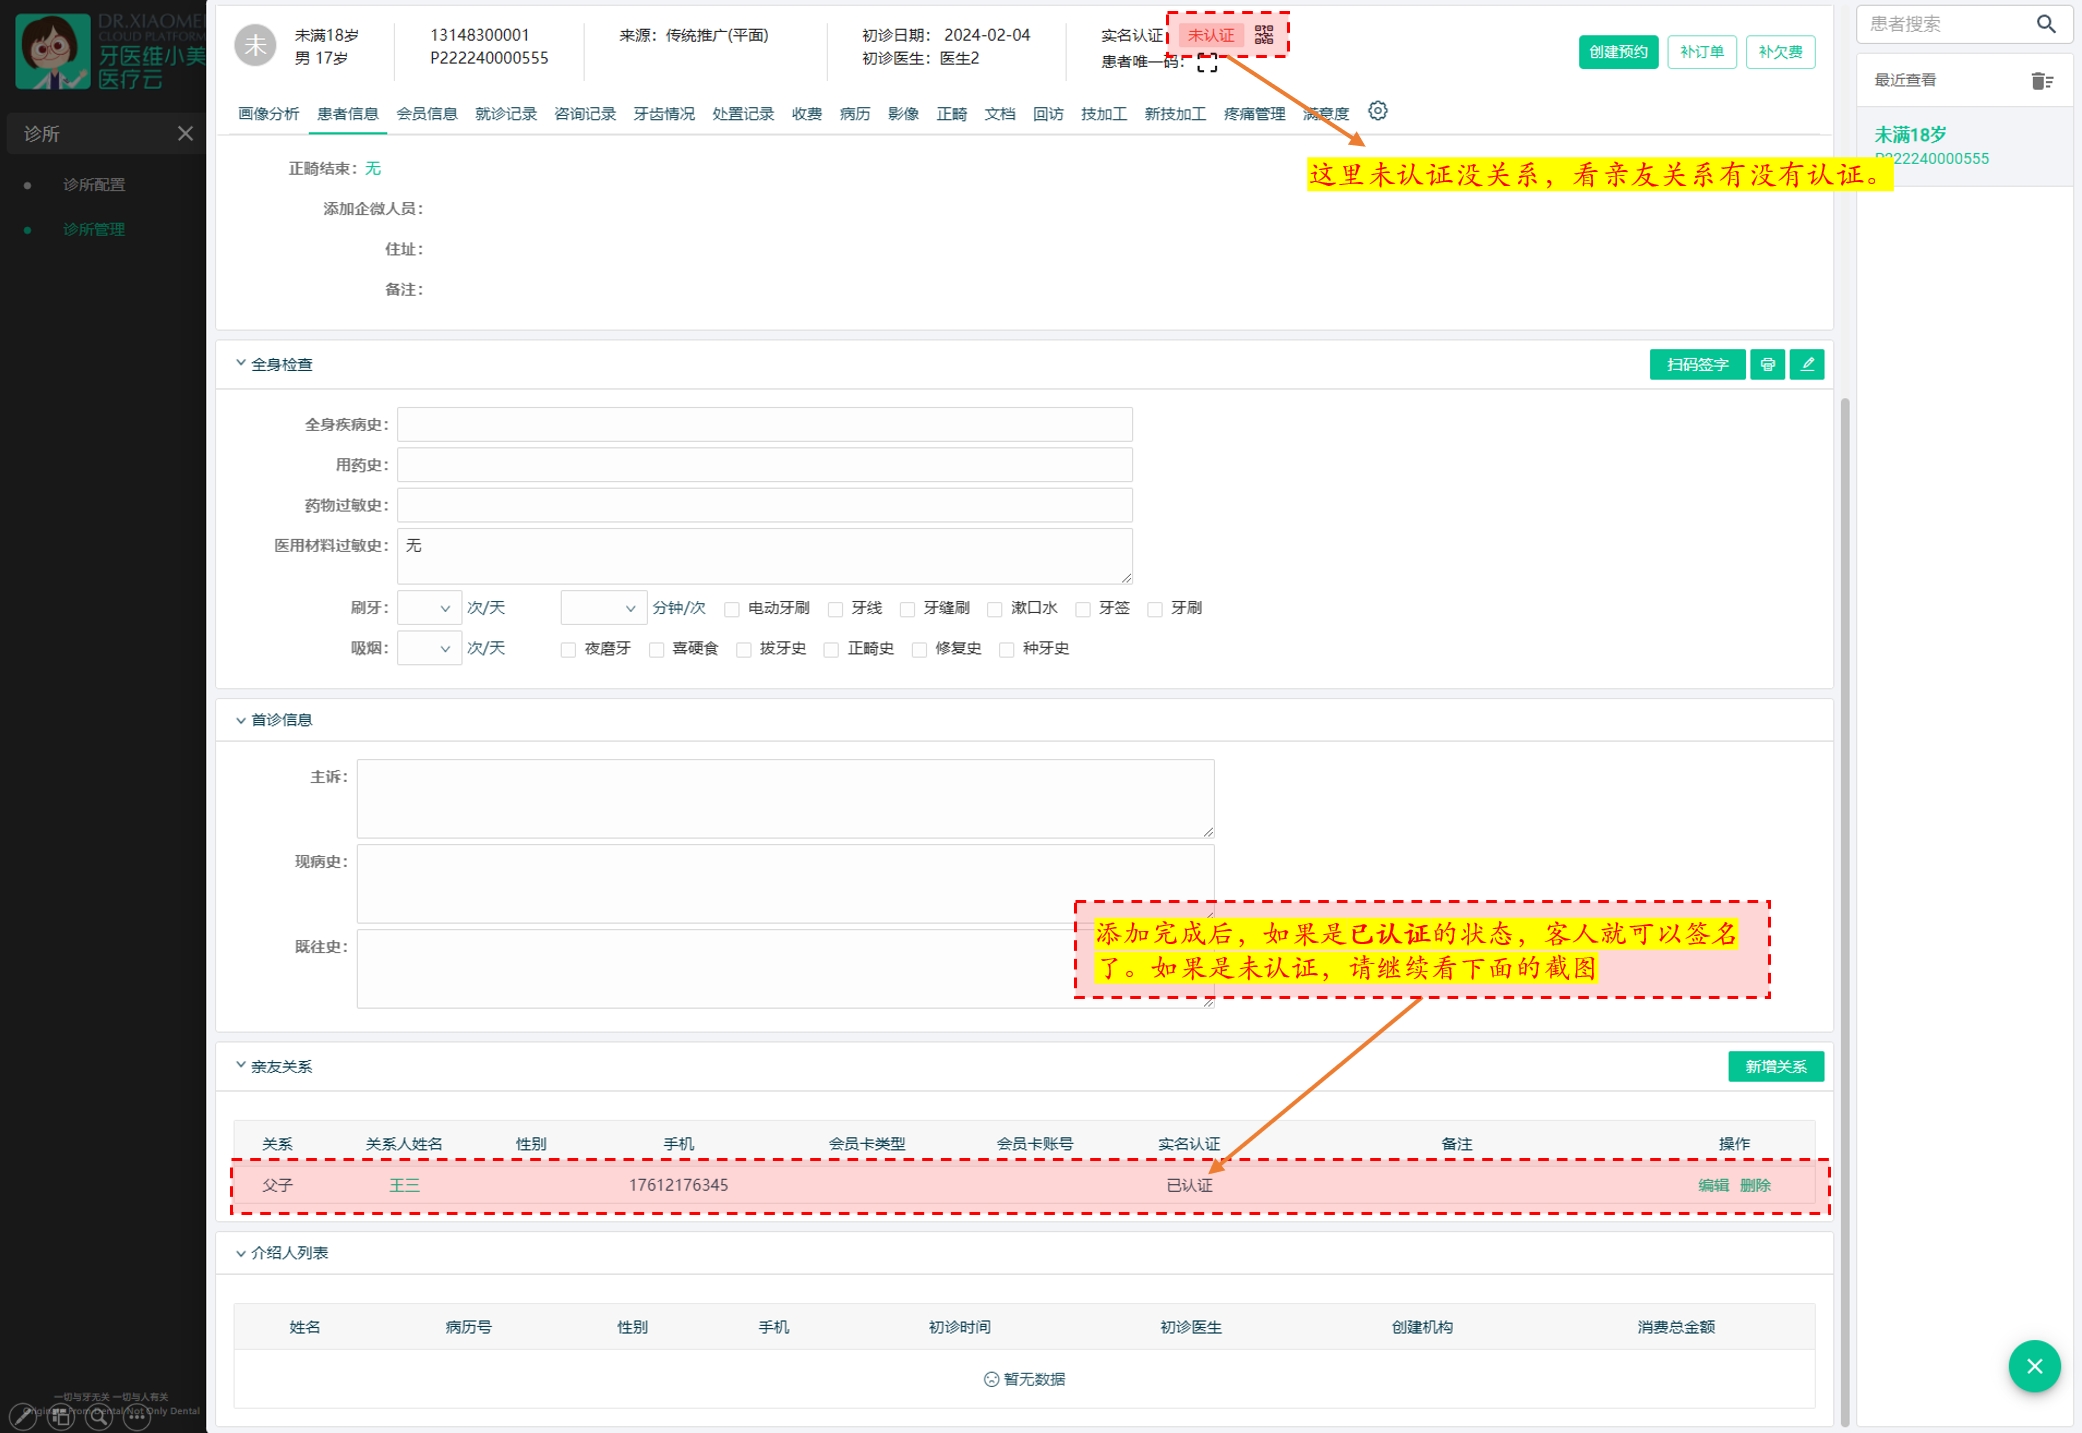The image size is (2082, 1433).
Task: Collapse the 亲友关系 section
Action: pyautogui.click(x=240, y=1066)
